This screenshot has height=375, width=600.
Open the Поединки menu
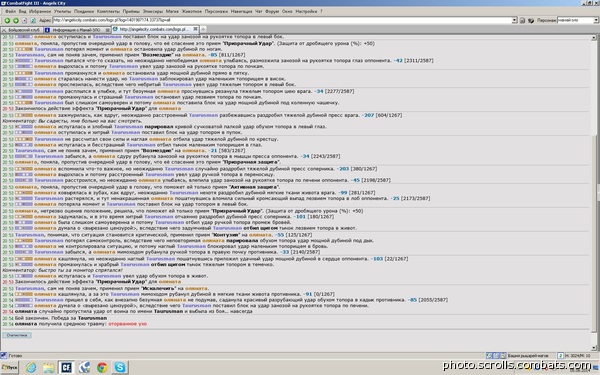tap(84, 11)
